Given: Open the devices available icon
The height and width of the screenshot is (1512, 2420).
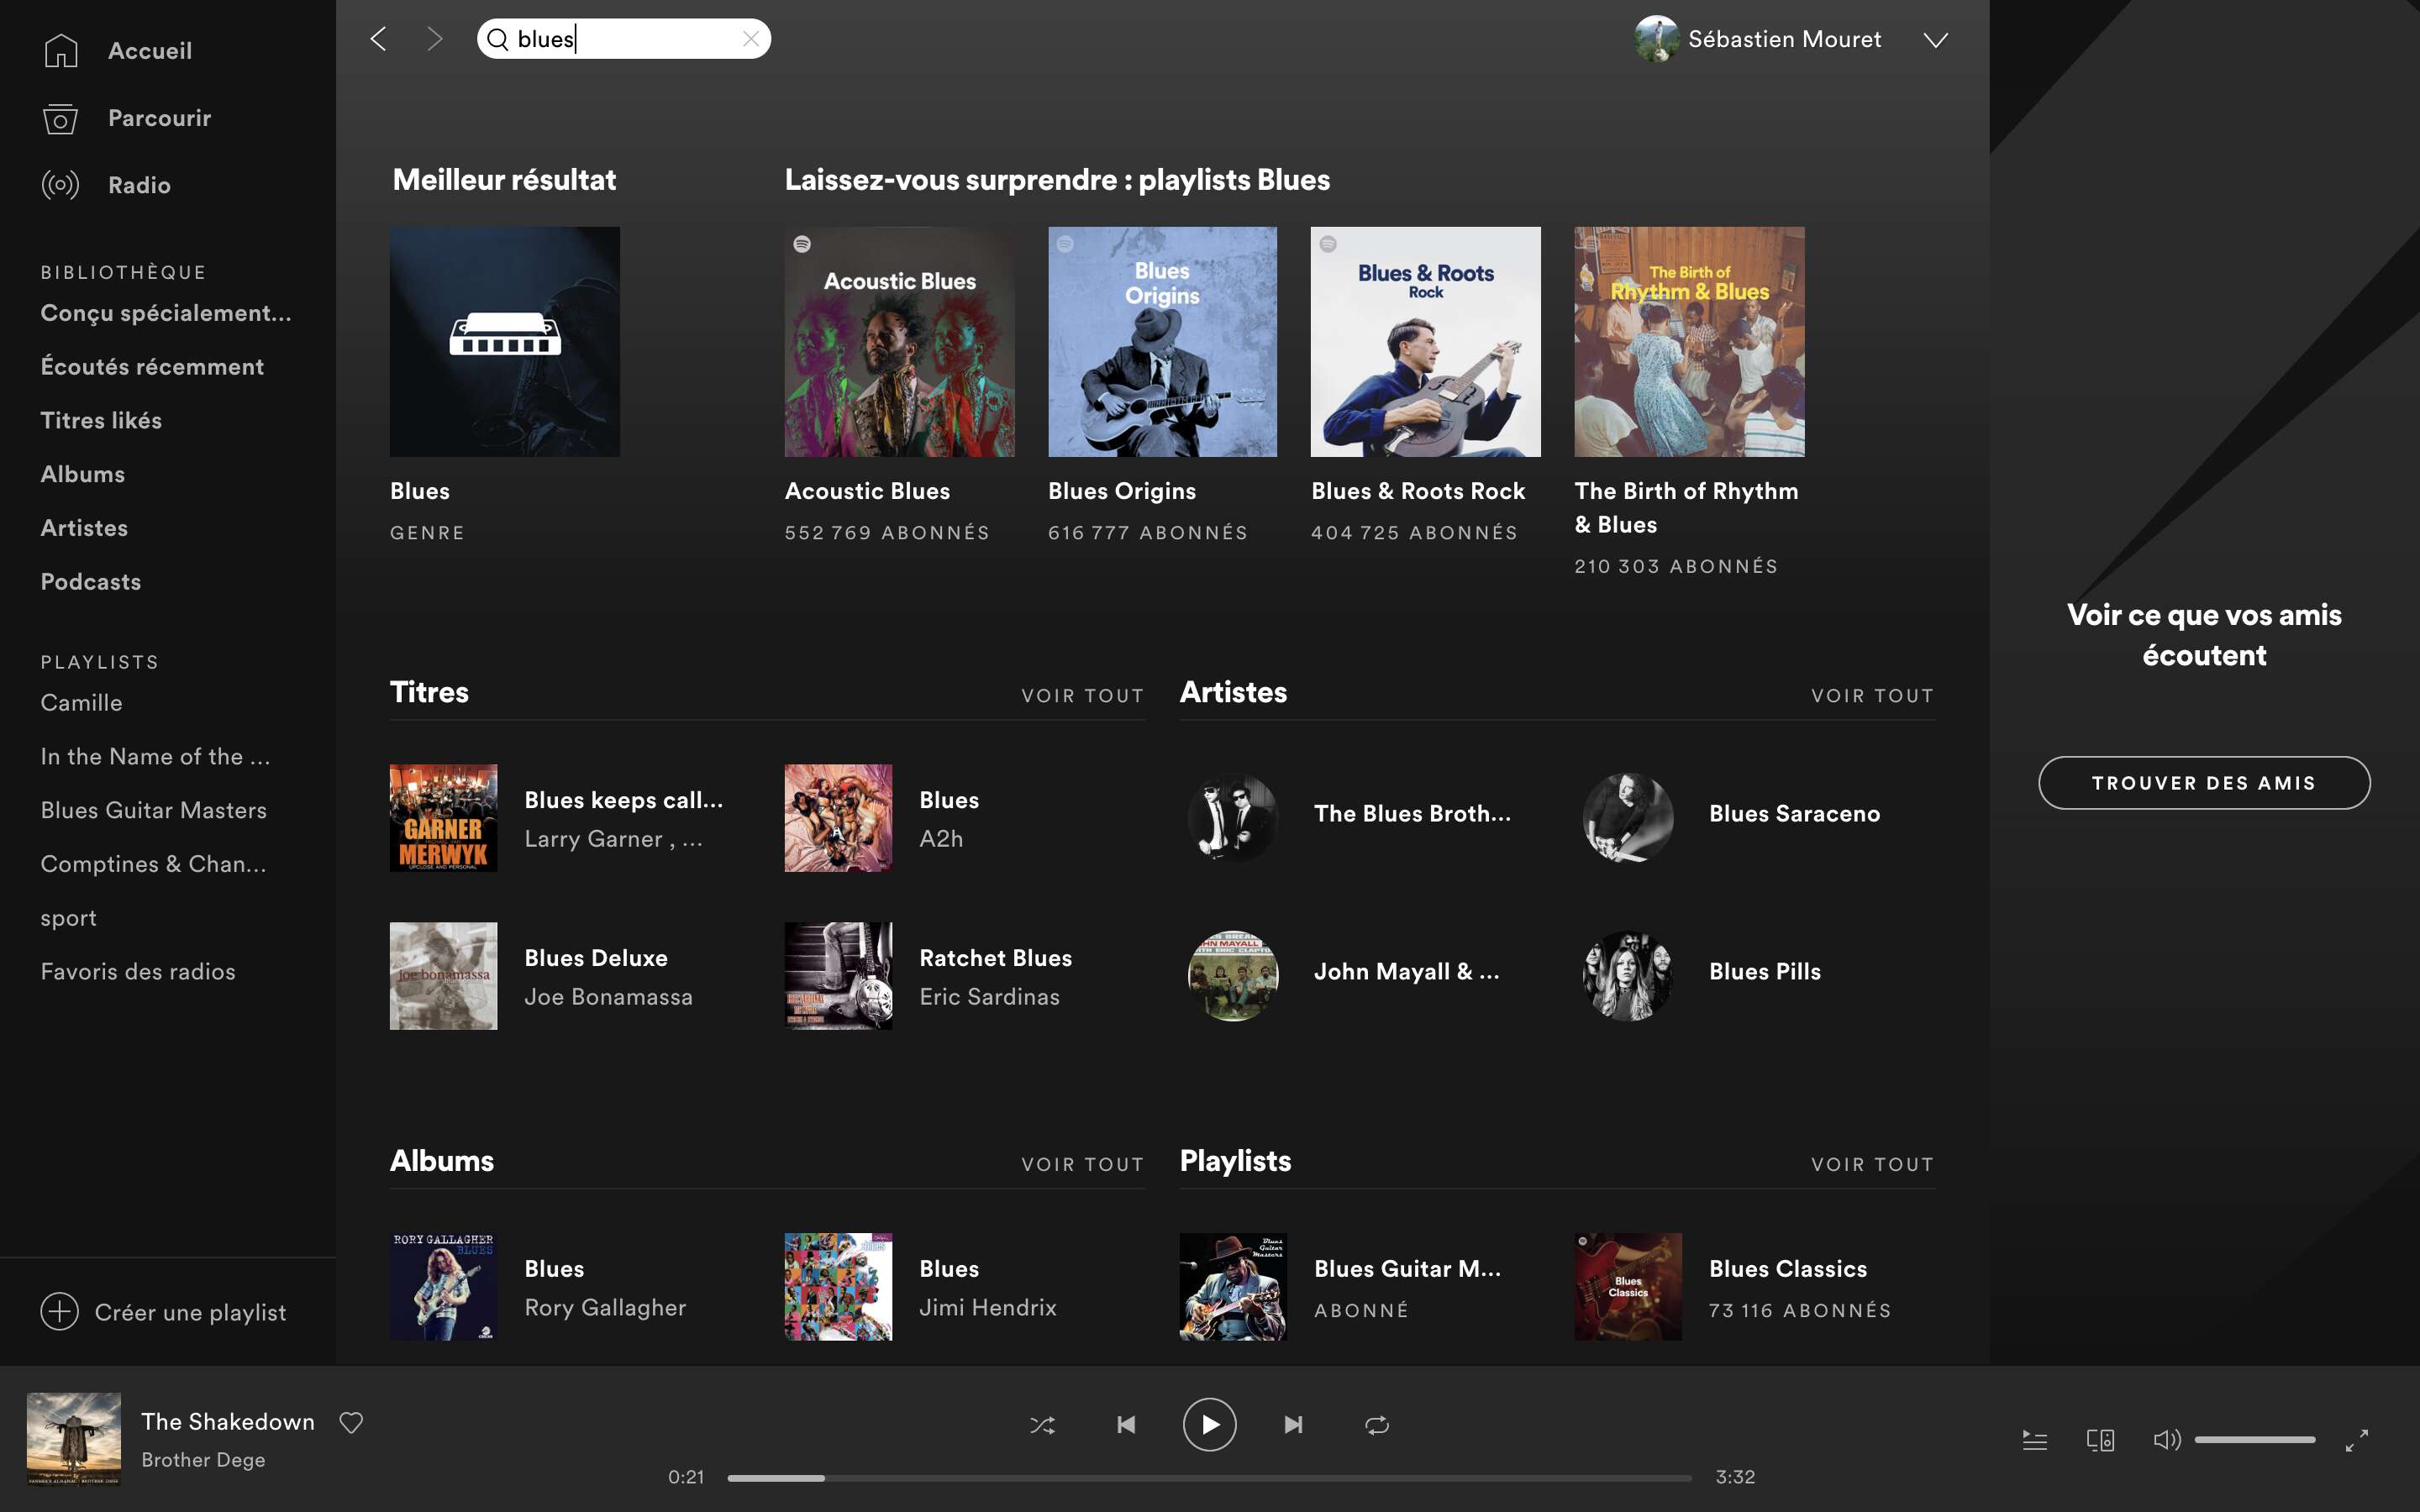Looking at the screenshot, I should coord(2100,1440).
